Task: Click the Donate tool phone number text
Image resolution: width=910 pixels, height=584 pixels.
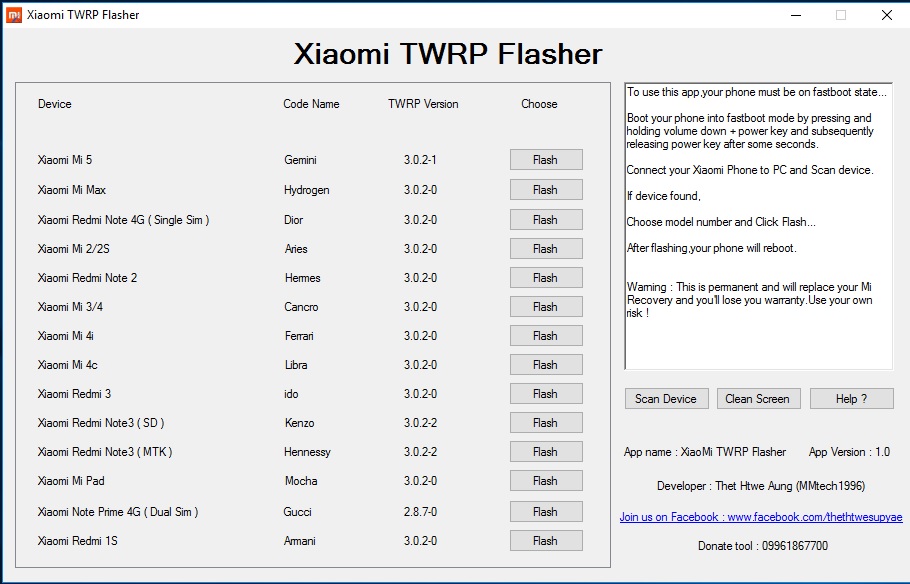Action: coord(763,546)
